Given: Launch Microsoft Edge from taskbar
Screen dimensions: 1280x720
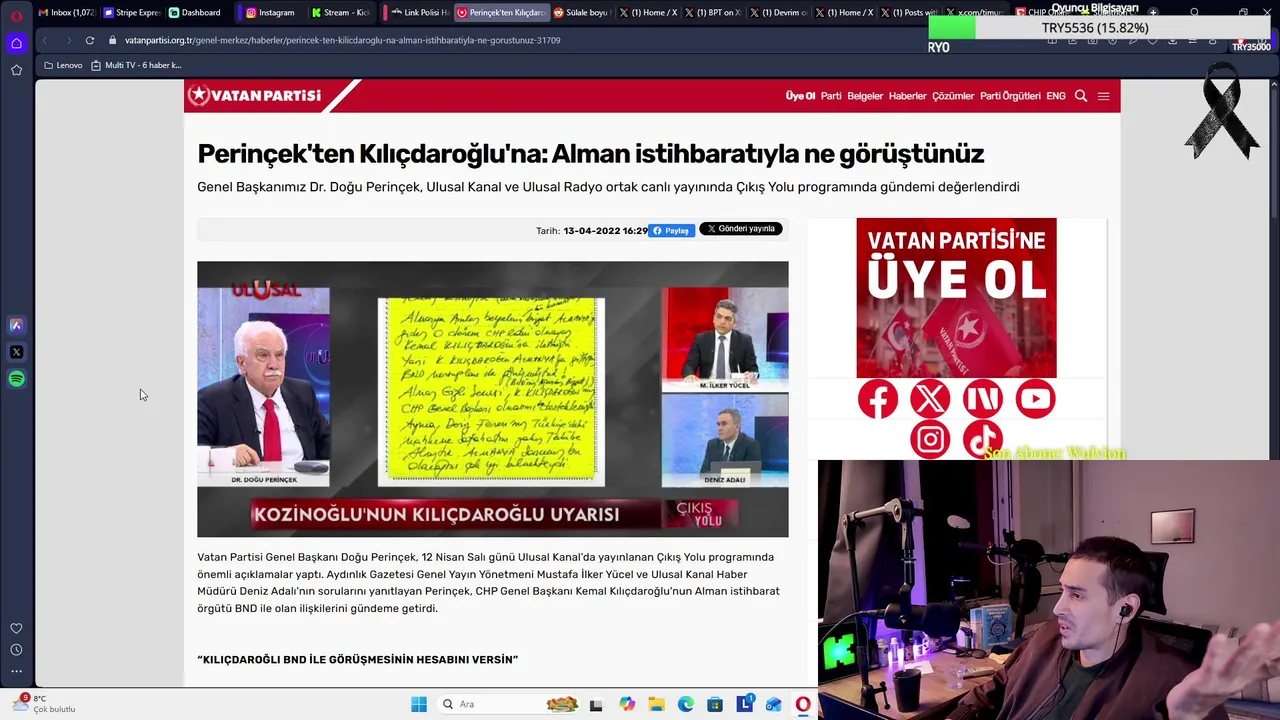Looking at the screenshot, I should tap(686, 704).
